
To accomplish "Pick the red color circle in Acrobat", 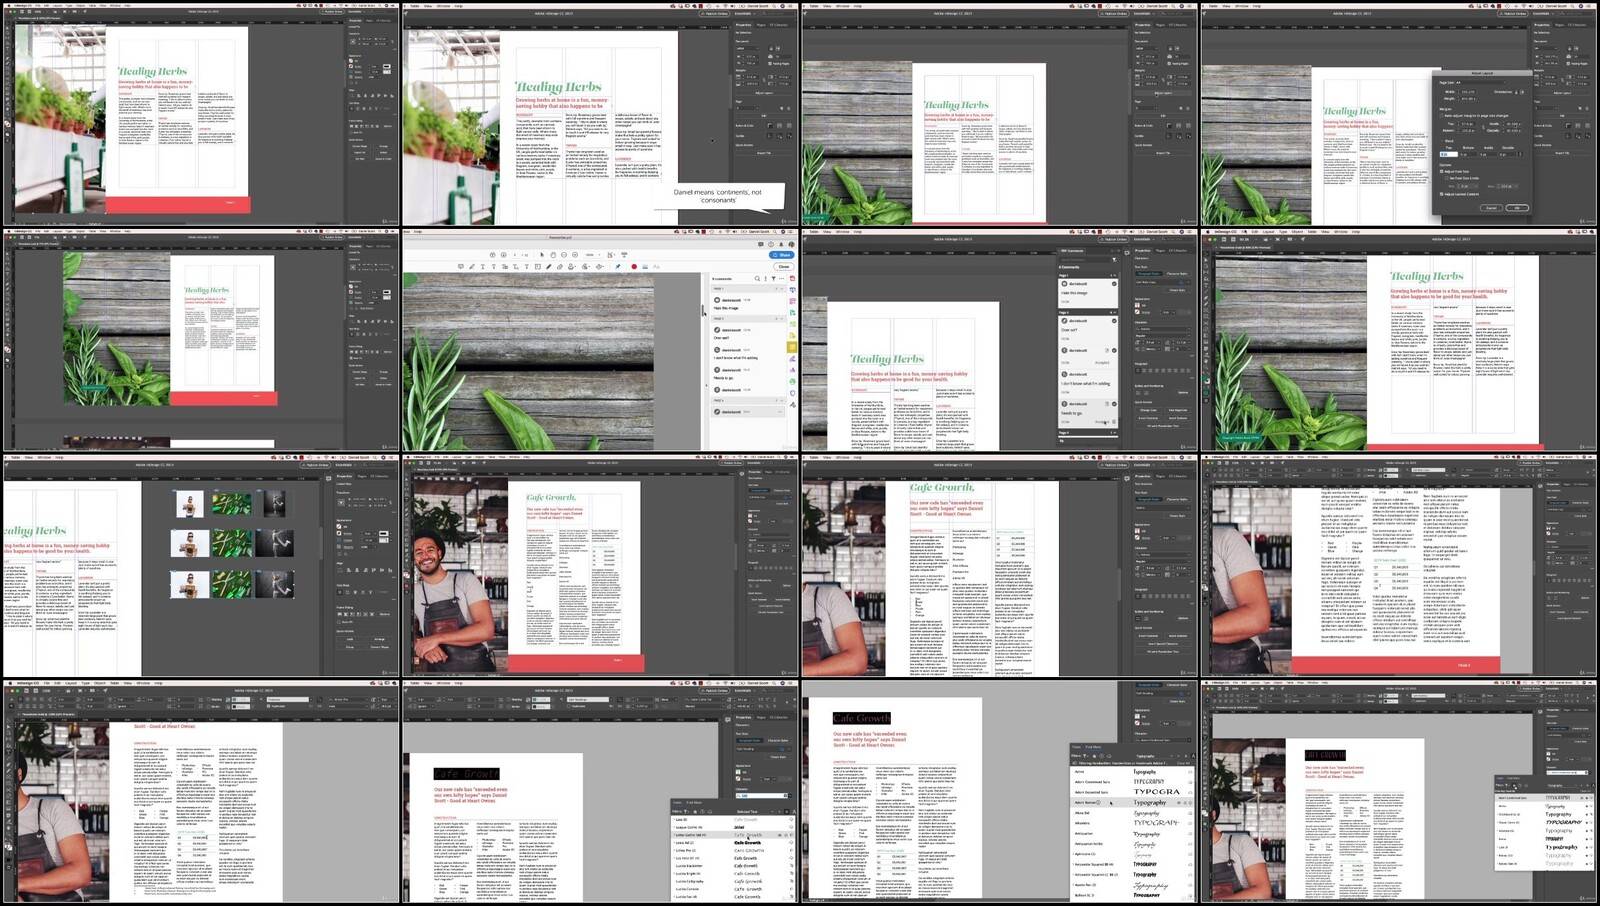I will click(634, 267).
